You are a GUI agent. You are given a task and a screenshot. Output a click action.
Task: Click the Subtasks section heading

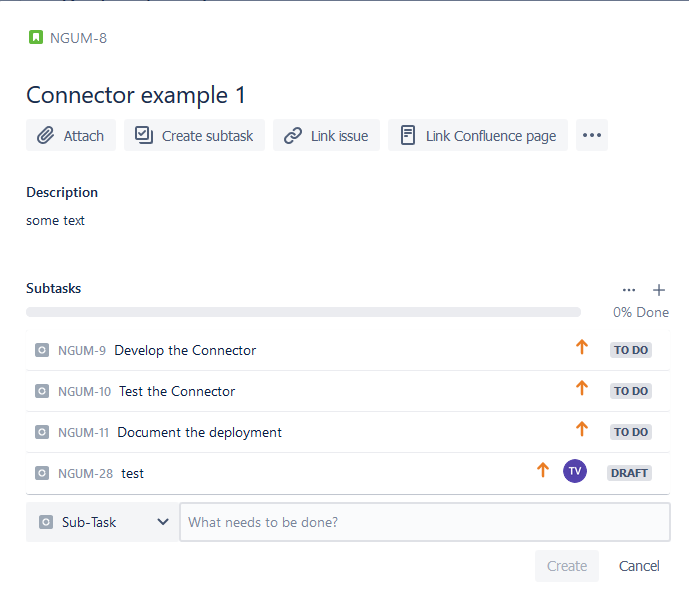54,288
